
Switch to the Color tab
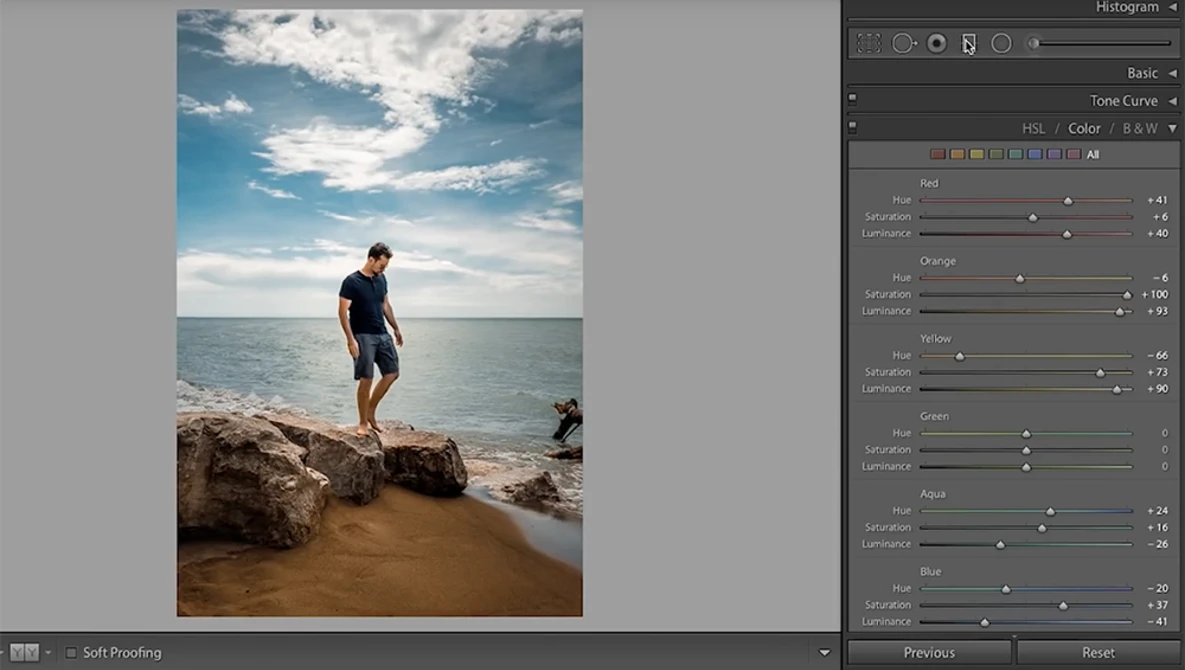tap(1084, 128)
